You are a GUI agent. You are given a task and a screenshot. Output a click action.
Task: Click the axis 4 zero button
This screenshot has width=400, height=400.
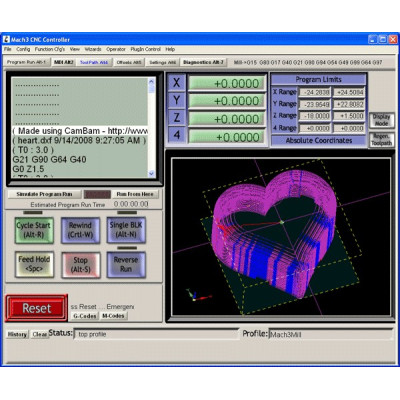(176, 135)
